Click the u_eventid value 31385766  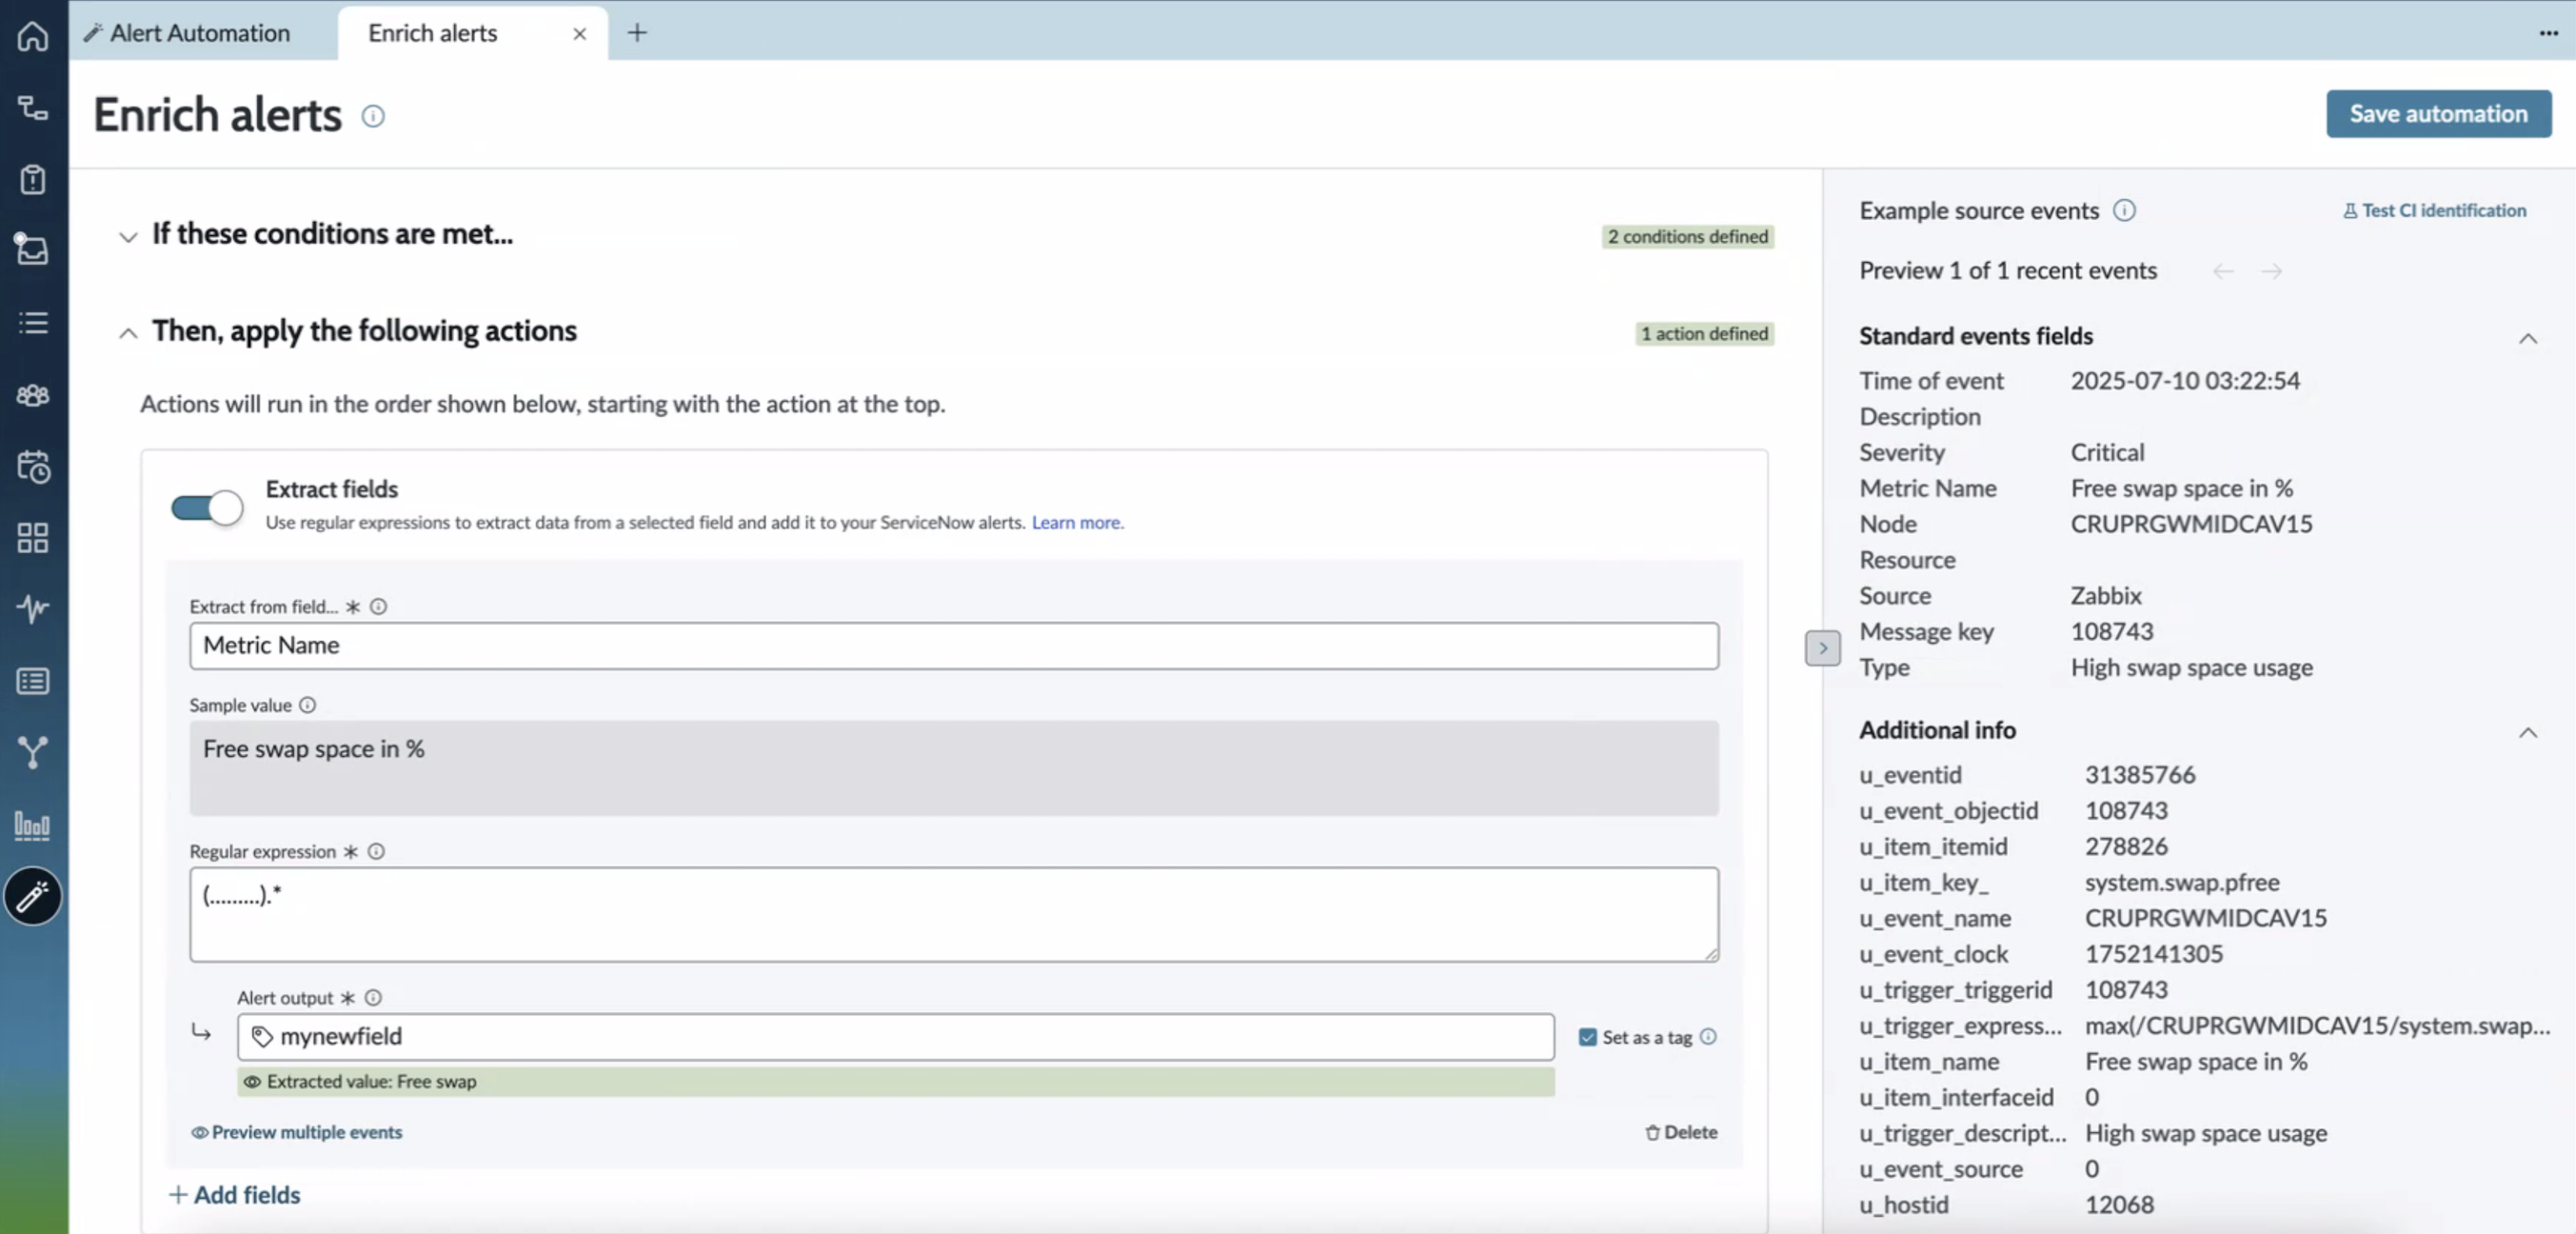pos(2139,775)
